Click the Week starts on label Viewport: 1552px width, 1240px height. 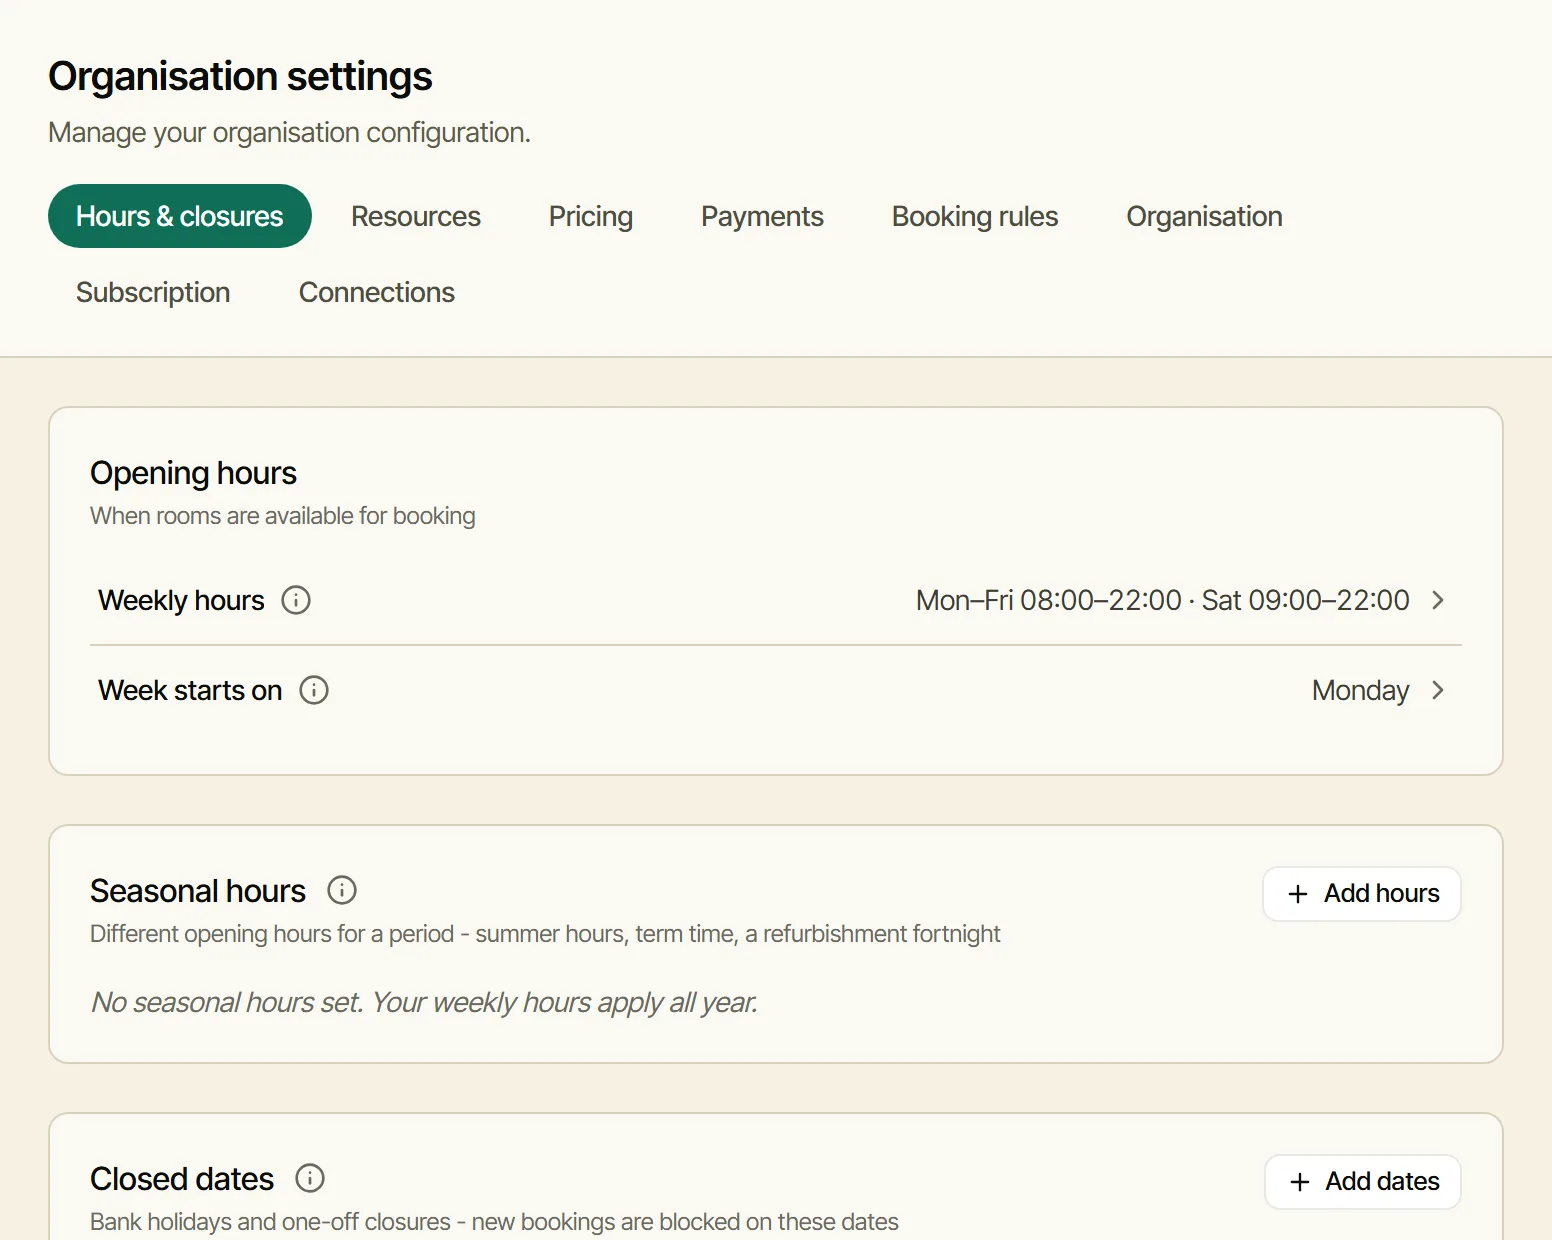(x=190, y=690)
